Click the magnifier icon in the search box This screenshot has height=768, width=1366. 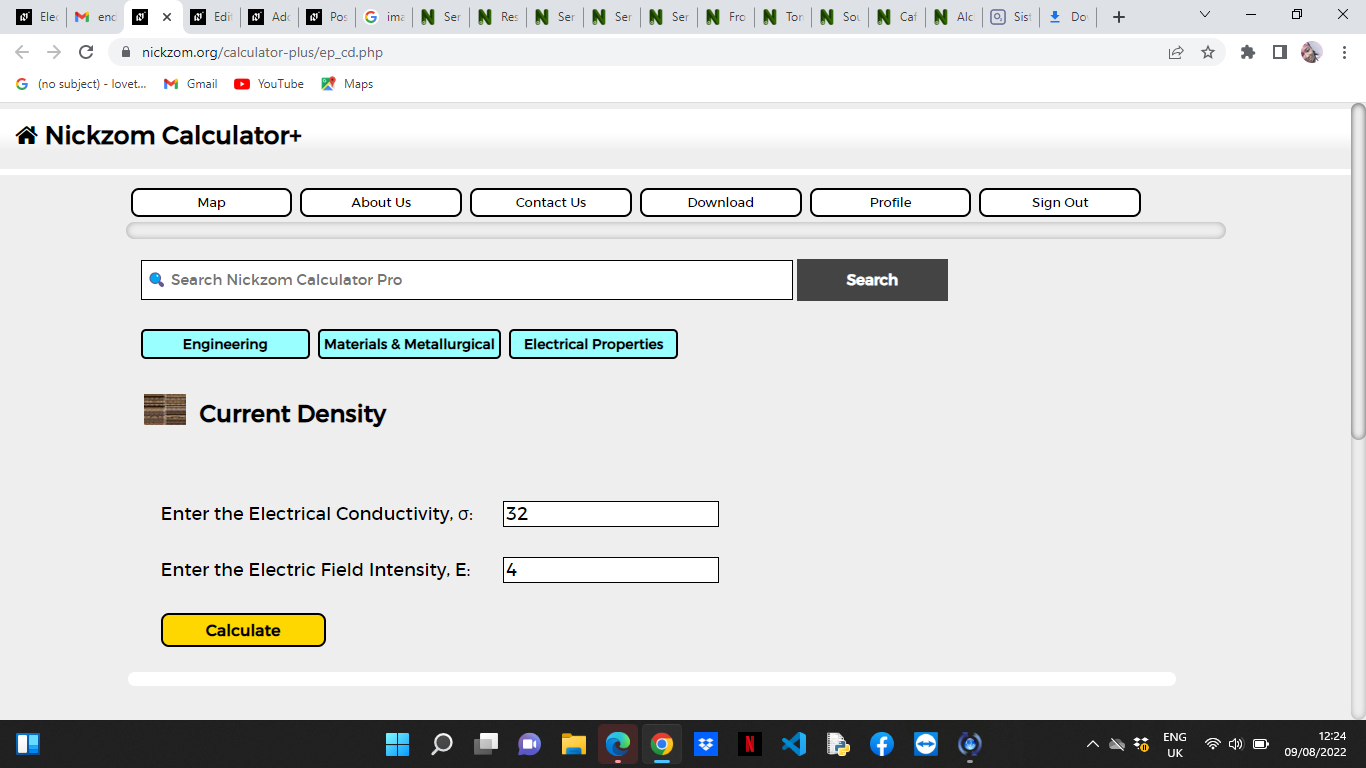point(156,280)
